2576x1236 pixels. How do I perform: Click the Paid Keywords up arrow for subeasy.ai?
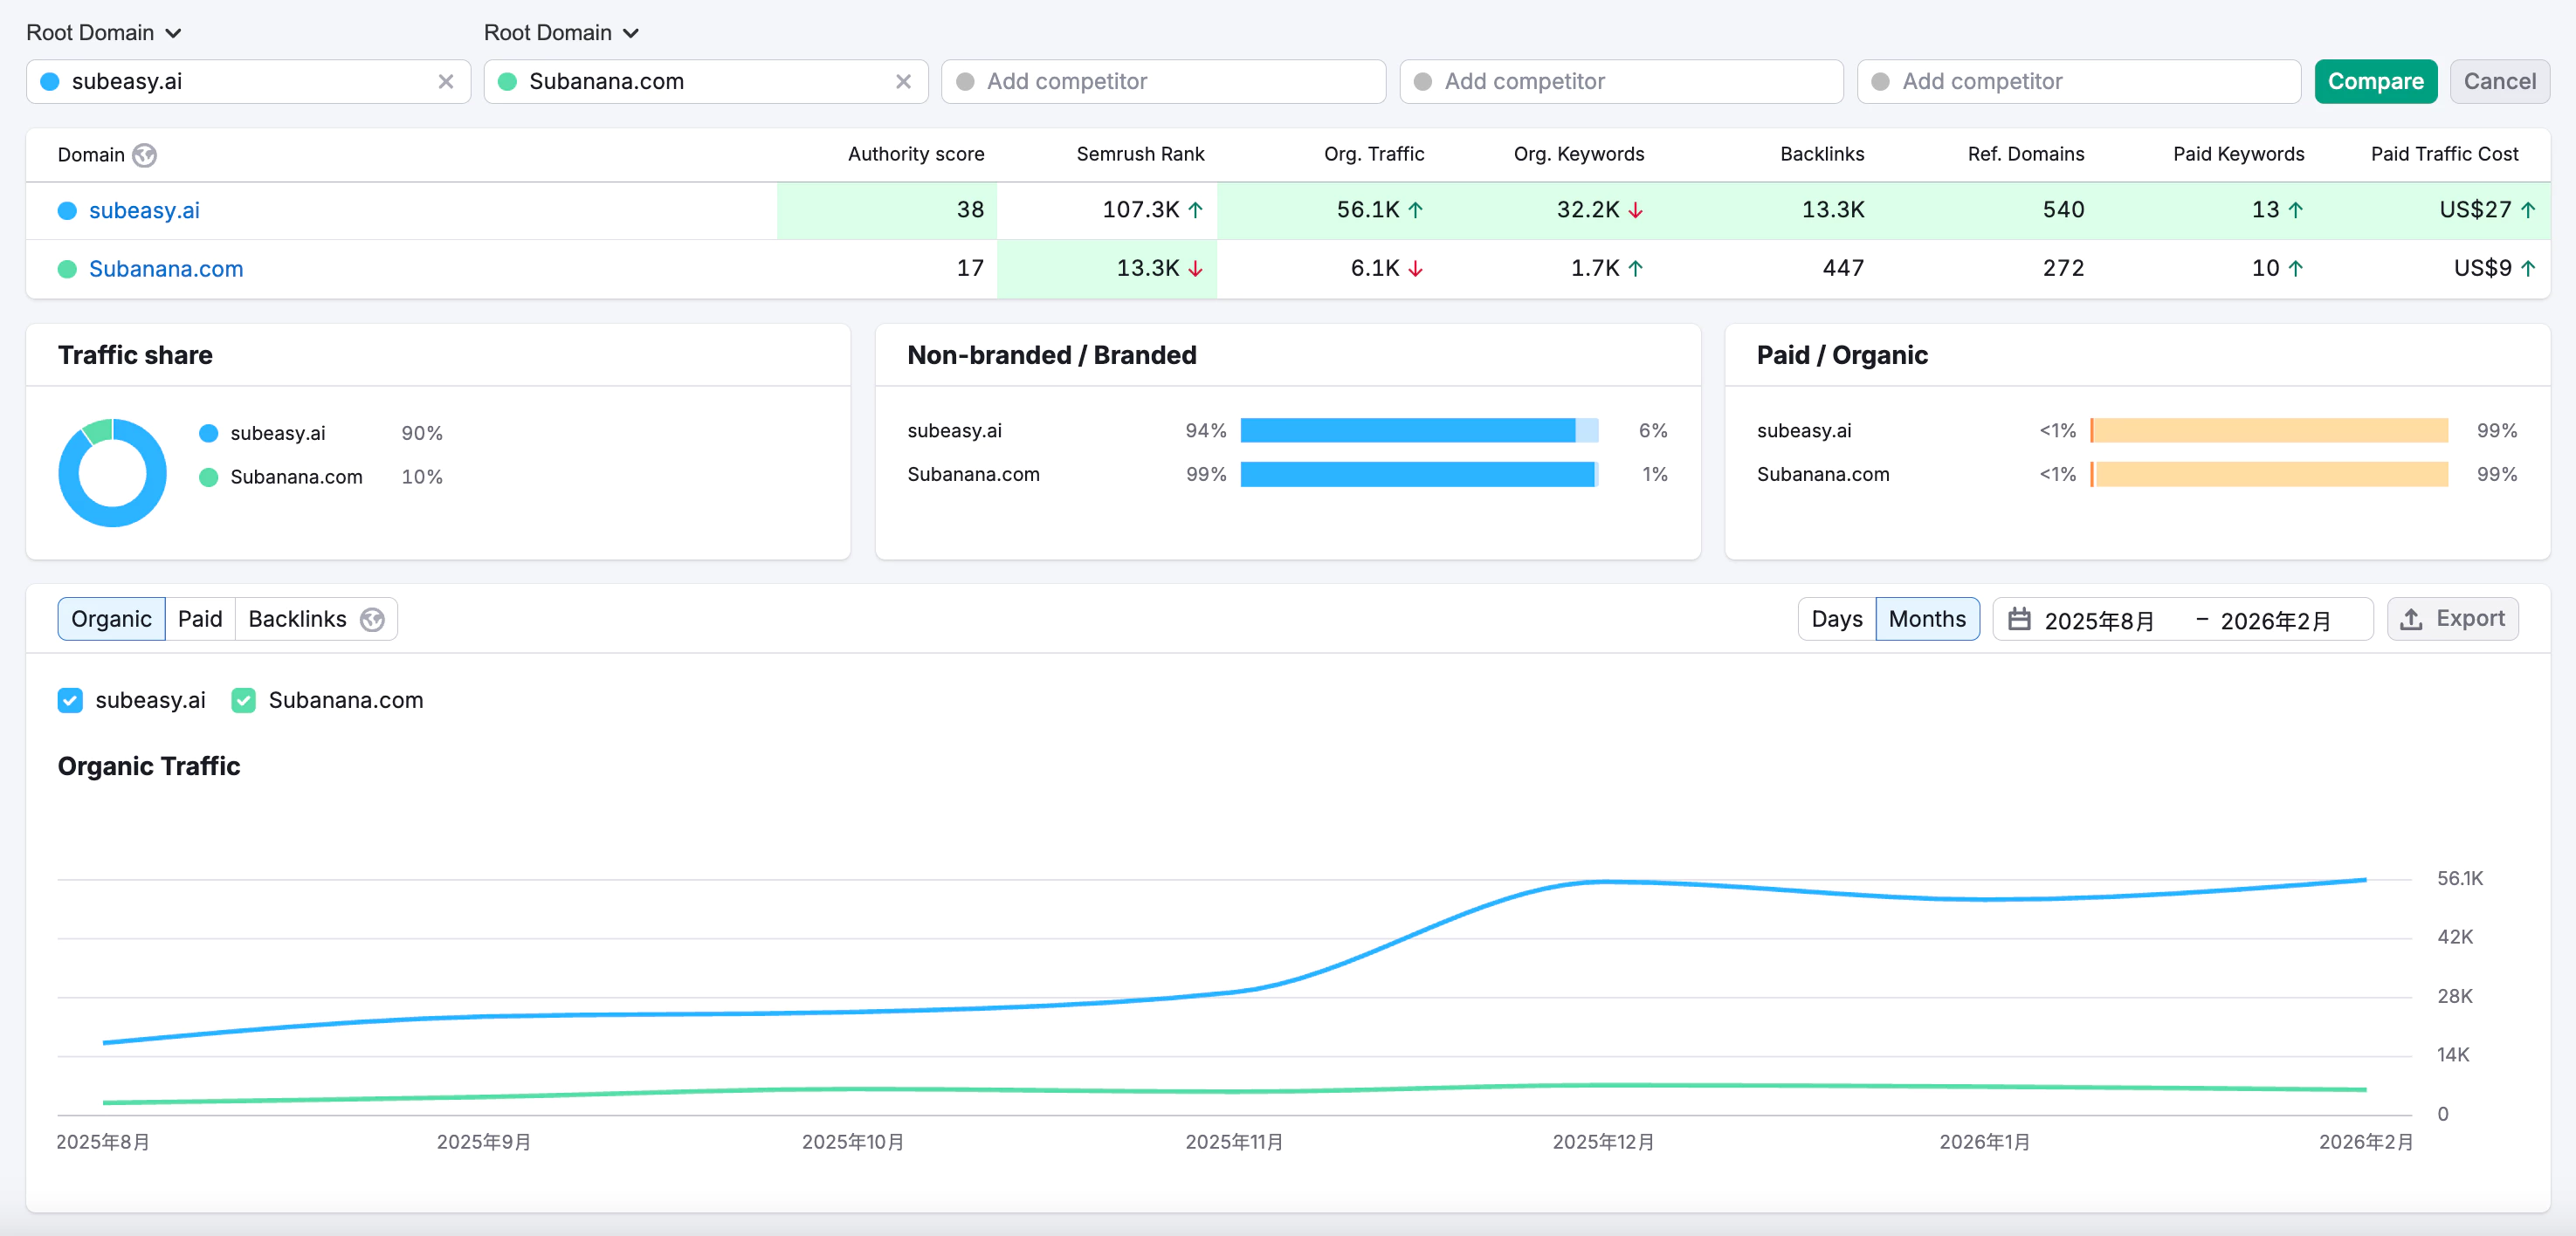(2295, 210)
